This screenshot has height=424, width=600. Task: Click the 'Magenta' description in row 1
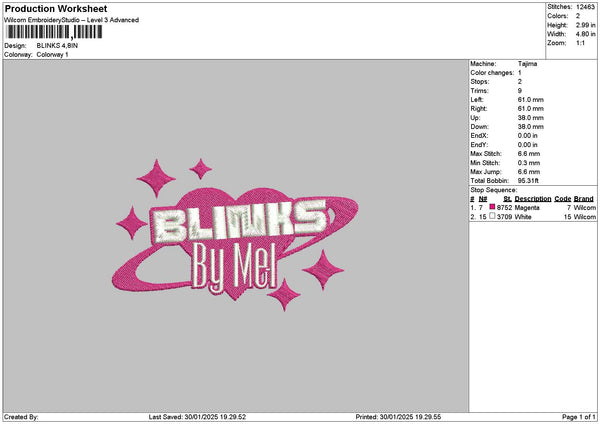tap(527, 208)
